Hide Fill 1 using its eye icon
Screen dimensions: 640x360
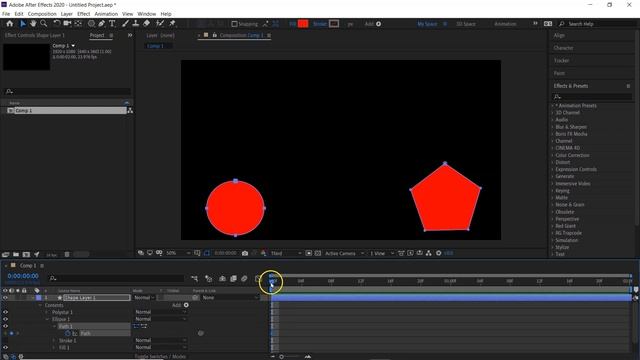point(5,347)
